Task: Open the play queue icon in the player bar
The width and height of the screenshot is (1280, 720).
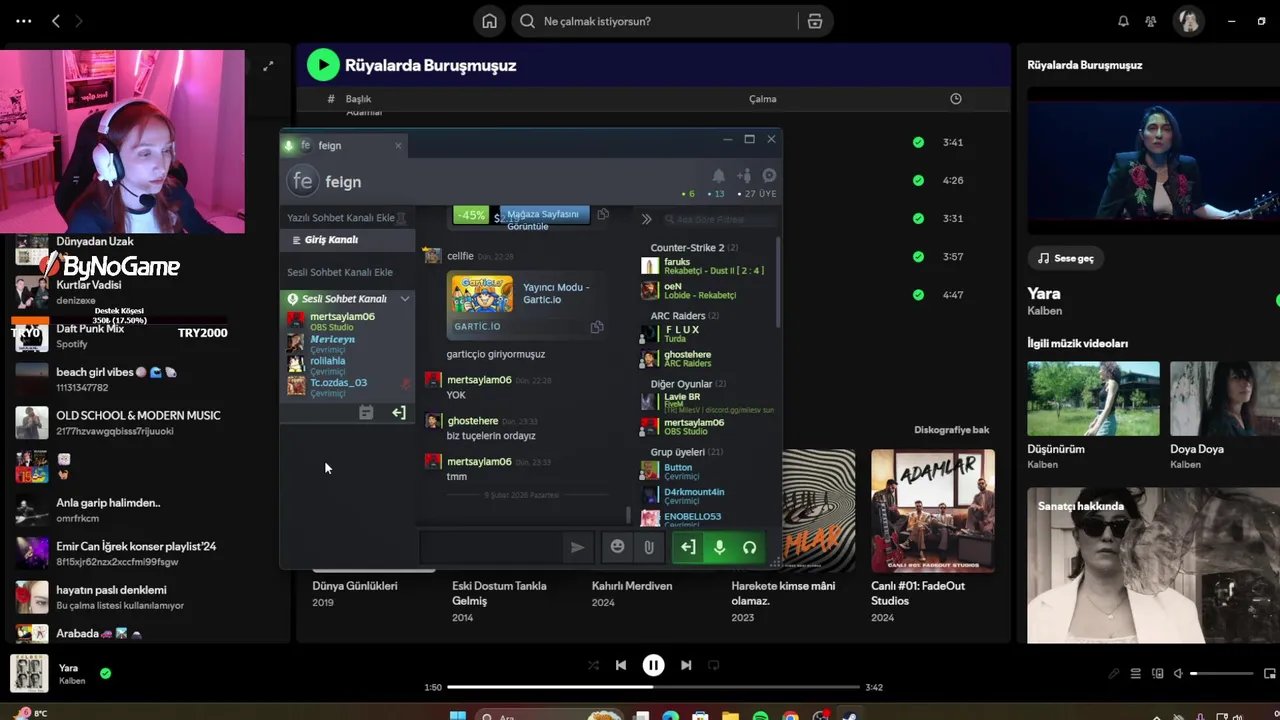Action: coord(1136,674)
